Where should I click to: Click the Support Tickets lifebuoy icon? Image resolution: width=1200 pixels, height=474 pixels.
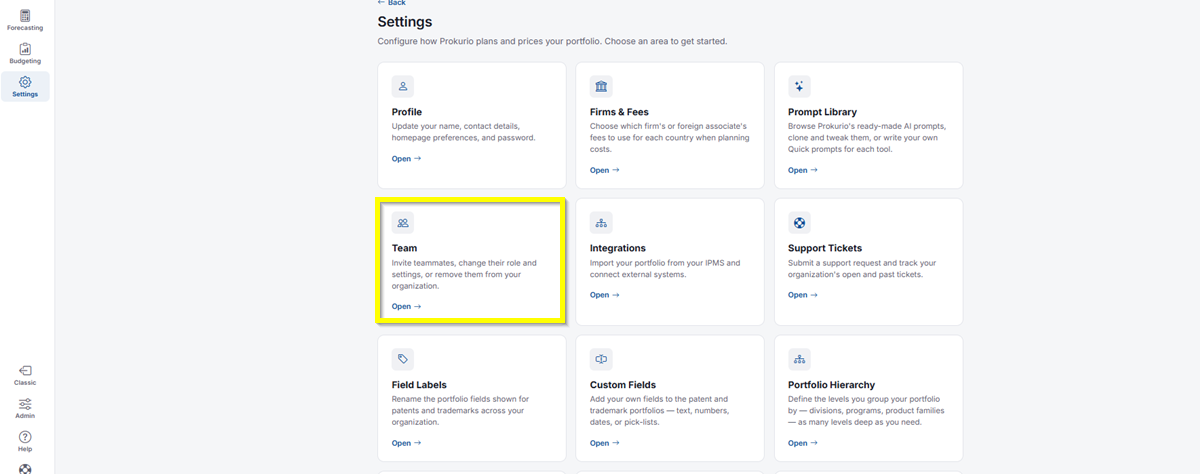pos(799,223)
